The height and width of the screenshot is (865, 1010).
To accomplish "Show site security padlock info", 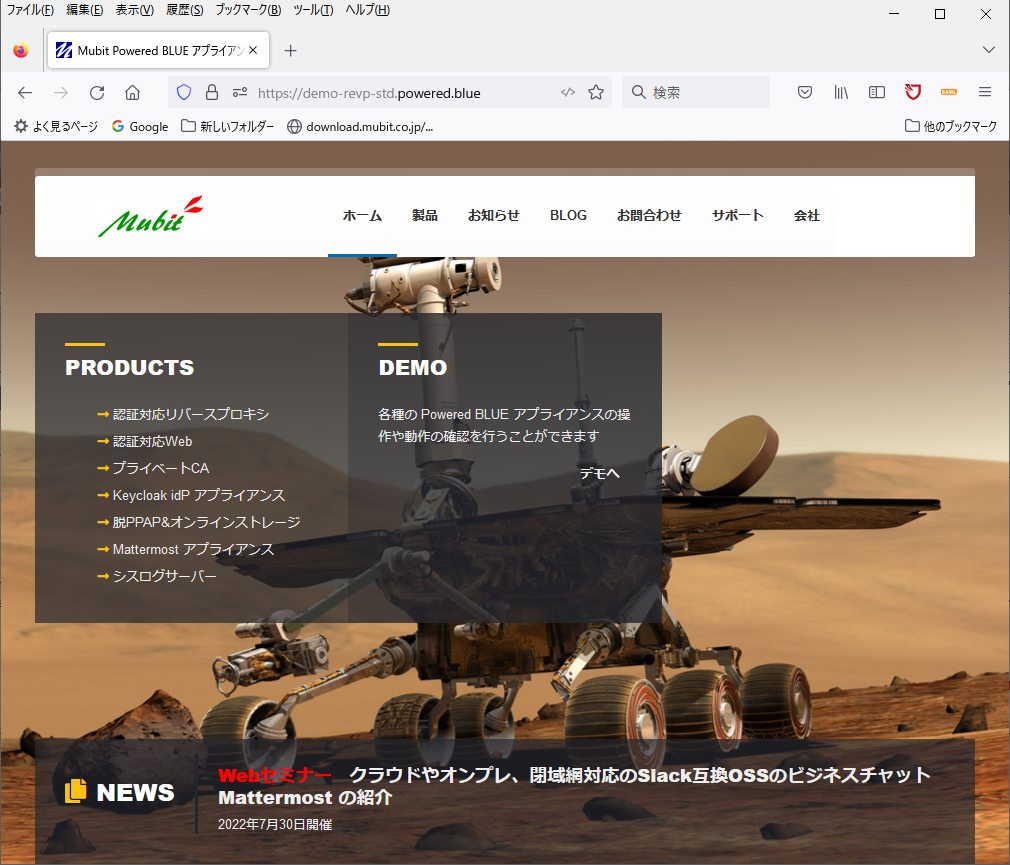I will coord(211,93).
